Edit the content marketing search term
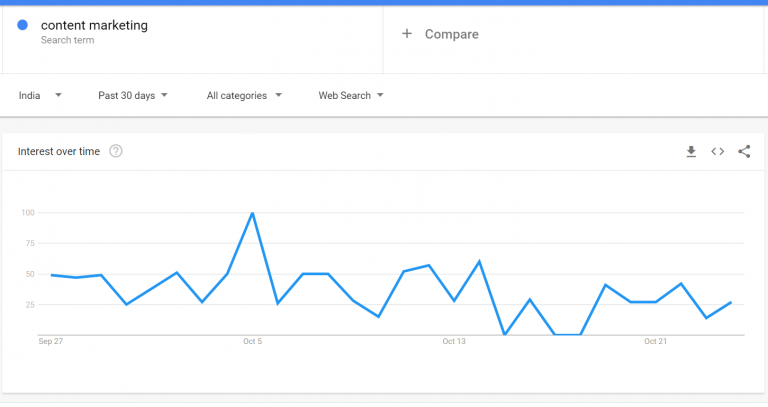768x407 pixels. tap(94, 25)
